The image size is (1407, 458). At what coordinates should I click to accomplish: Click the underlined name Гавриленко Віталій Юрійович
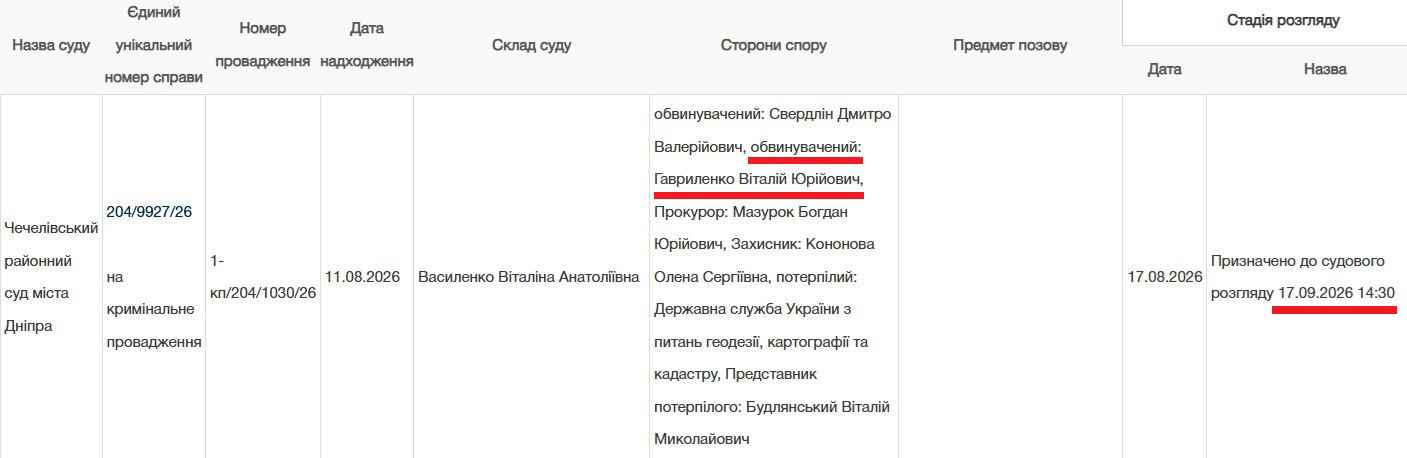[x=759, y=179]
